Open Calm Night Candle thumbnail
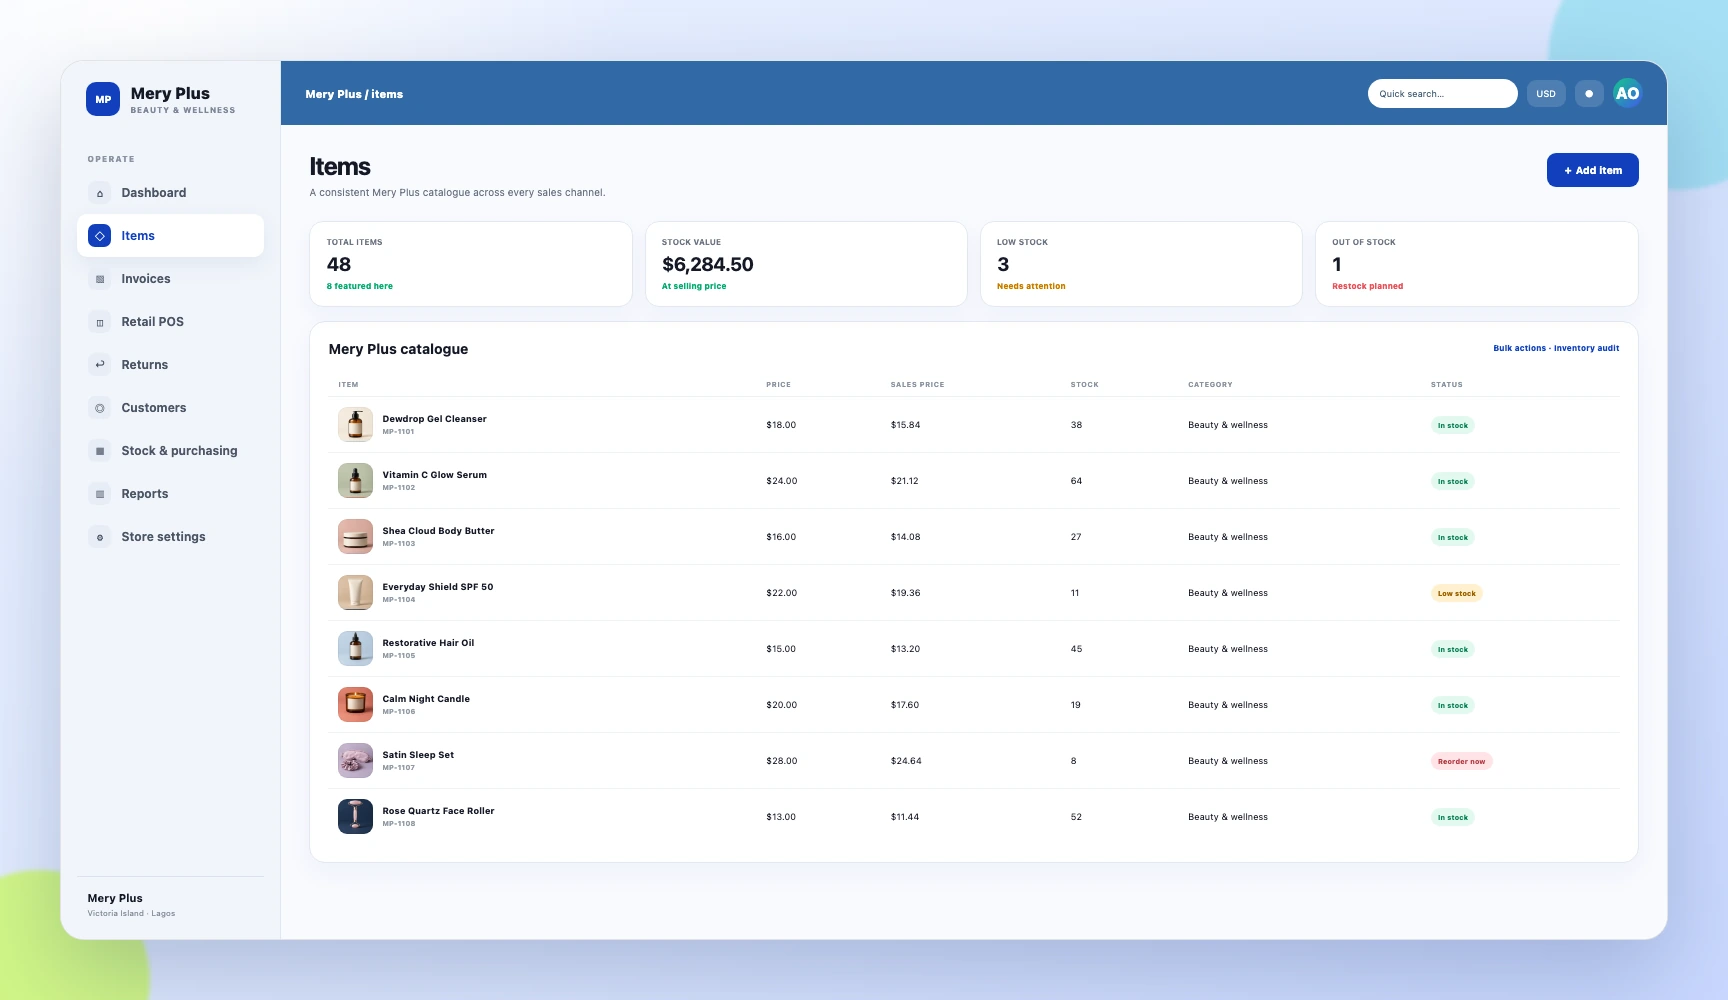The image size is (1728, 1000). pos(355,705)
